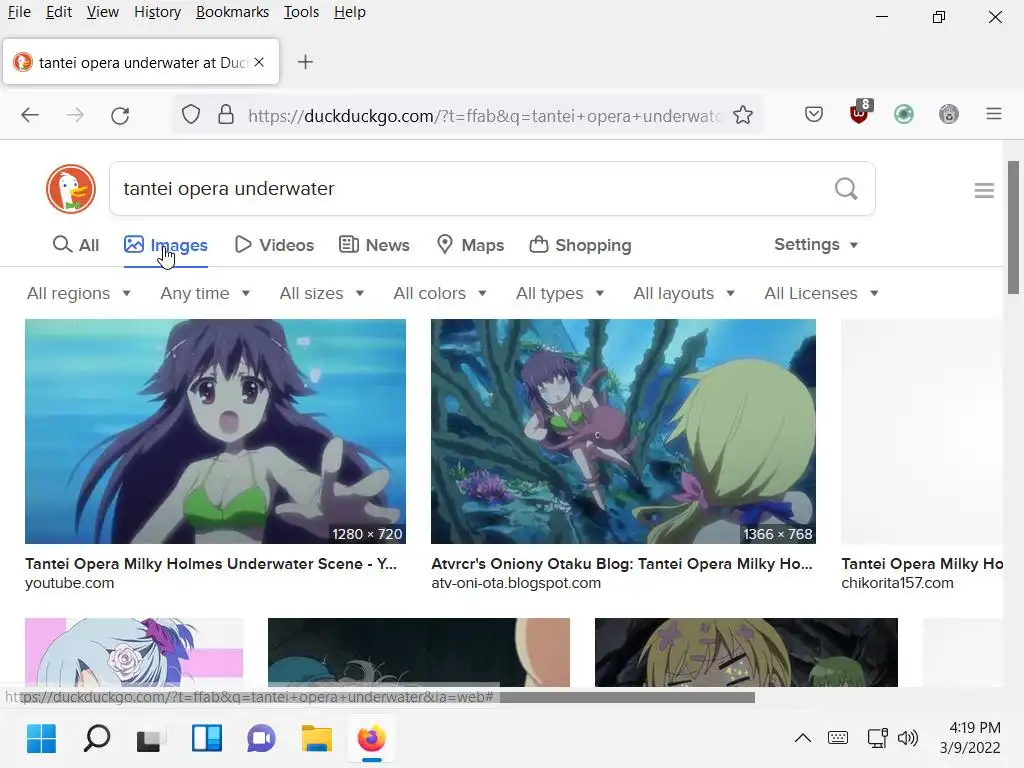Open Windows taskbar search
Viewport: 1024px width, 768px height.
[97, 739]
